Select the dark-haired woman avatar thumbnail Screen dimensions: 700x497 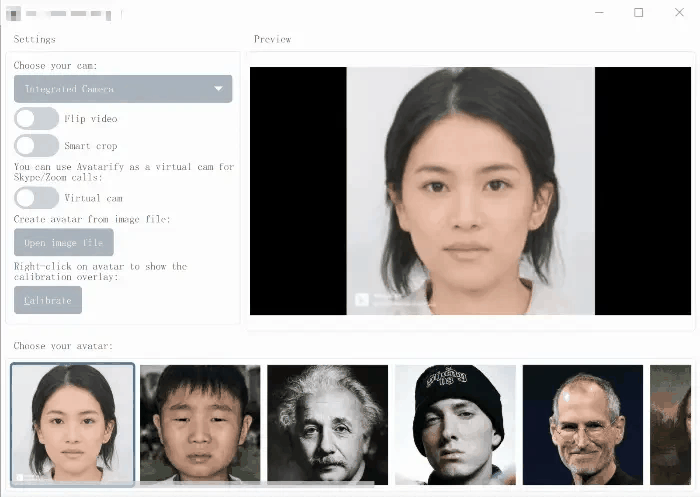[x=72, y=423]
